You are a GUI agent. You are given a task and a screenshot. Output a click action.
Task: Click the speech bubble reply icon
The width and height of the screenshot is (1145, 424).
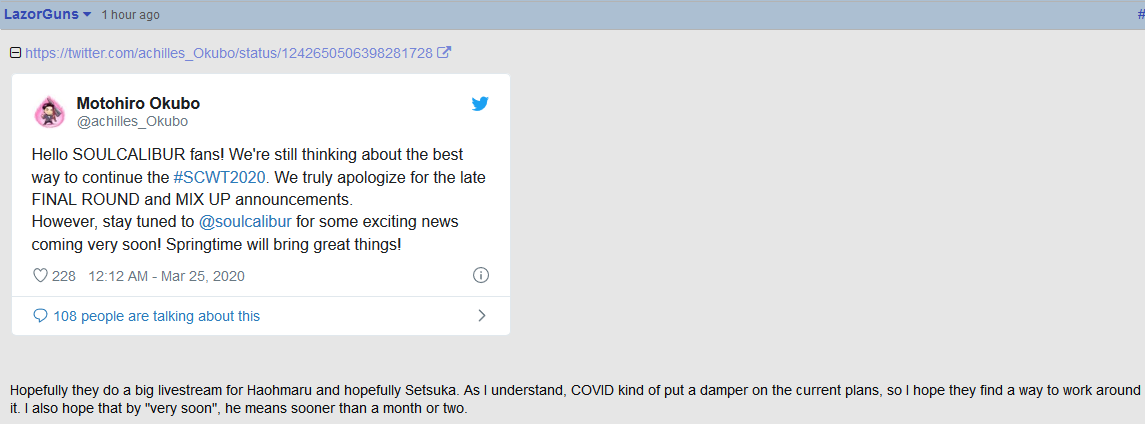click(x=41, y=316)
